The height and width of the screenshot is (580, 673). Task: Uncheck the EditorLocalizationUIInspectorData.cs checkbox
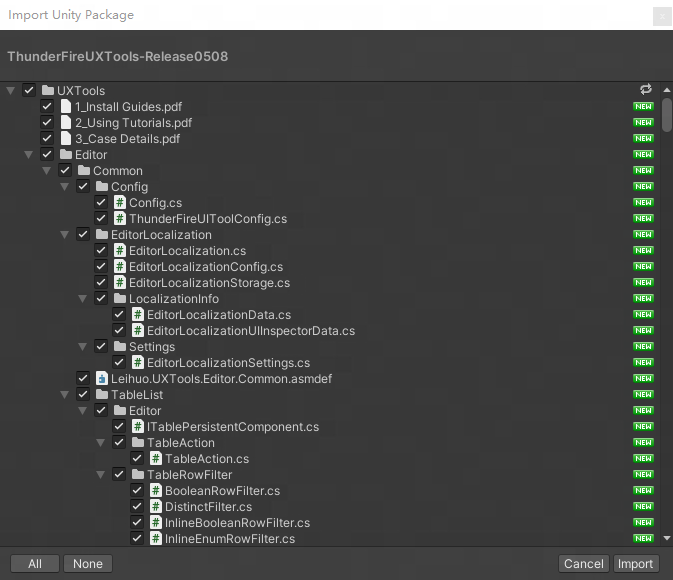(119, 331)
